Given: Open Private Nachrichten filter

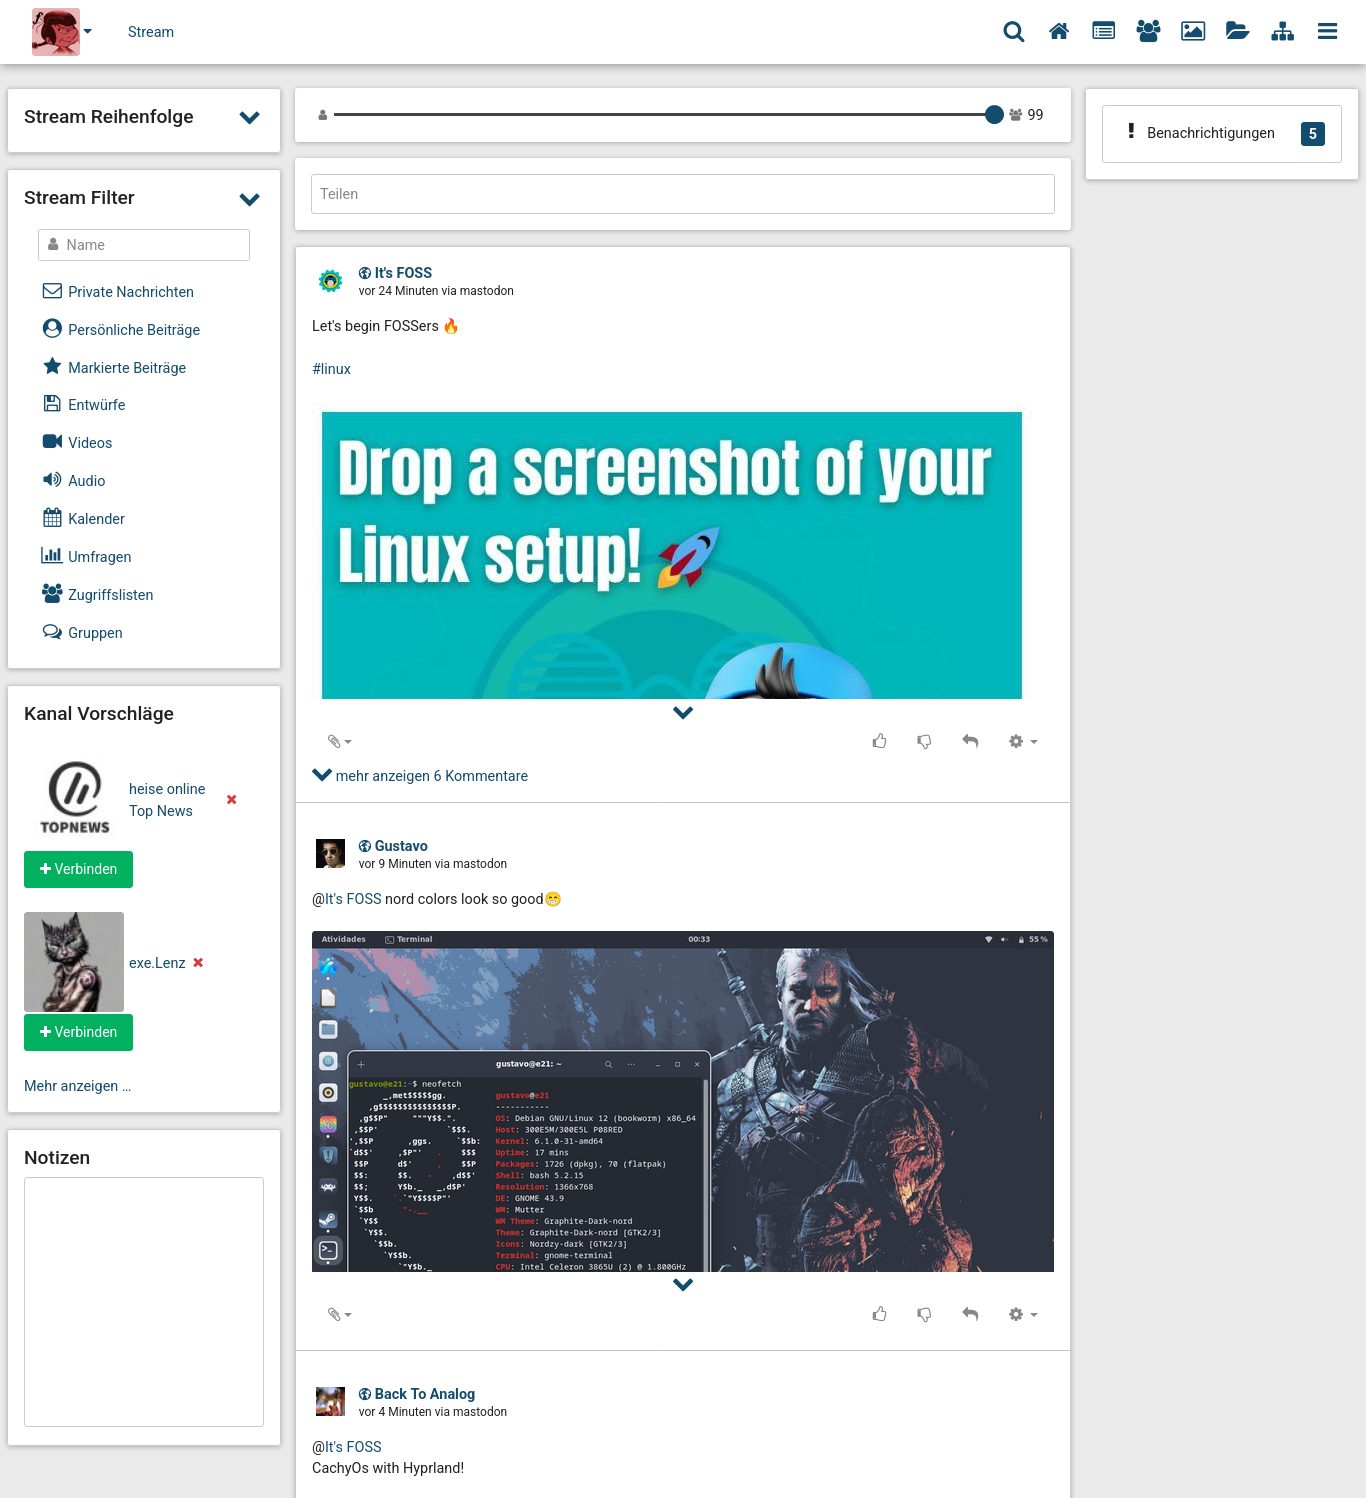Looking at the screenshot, I should point(130,292).
